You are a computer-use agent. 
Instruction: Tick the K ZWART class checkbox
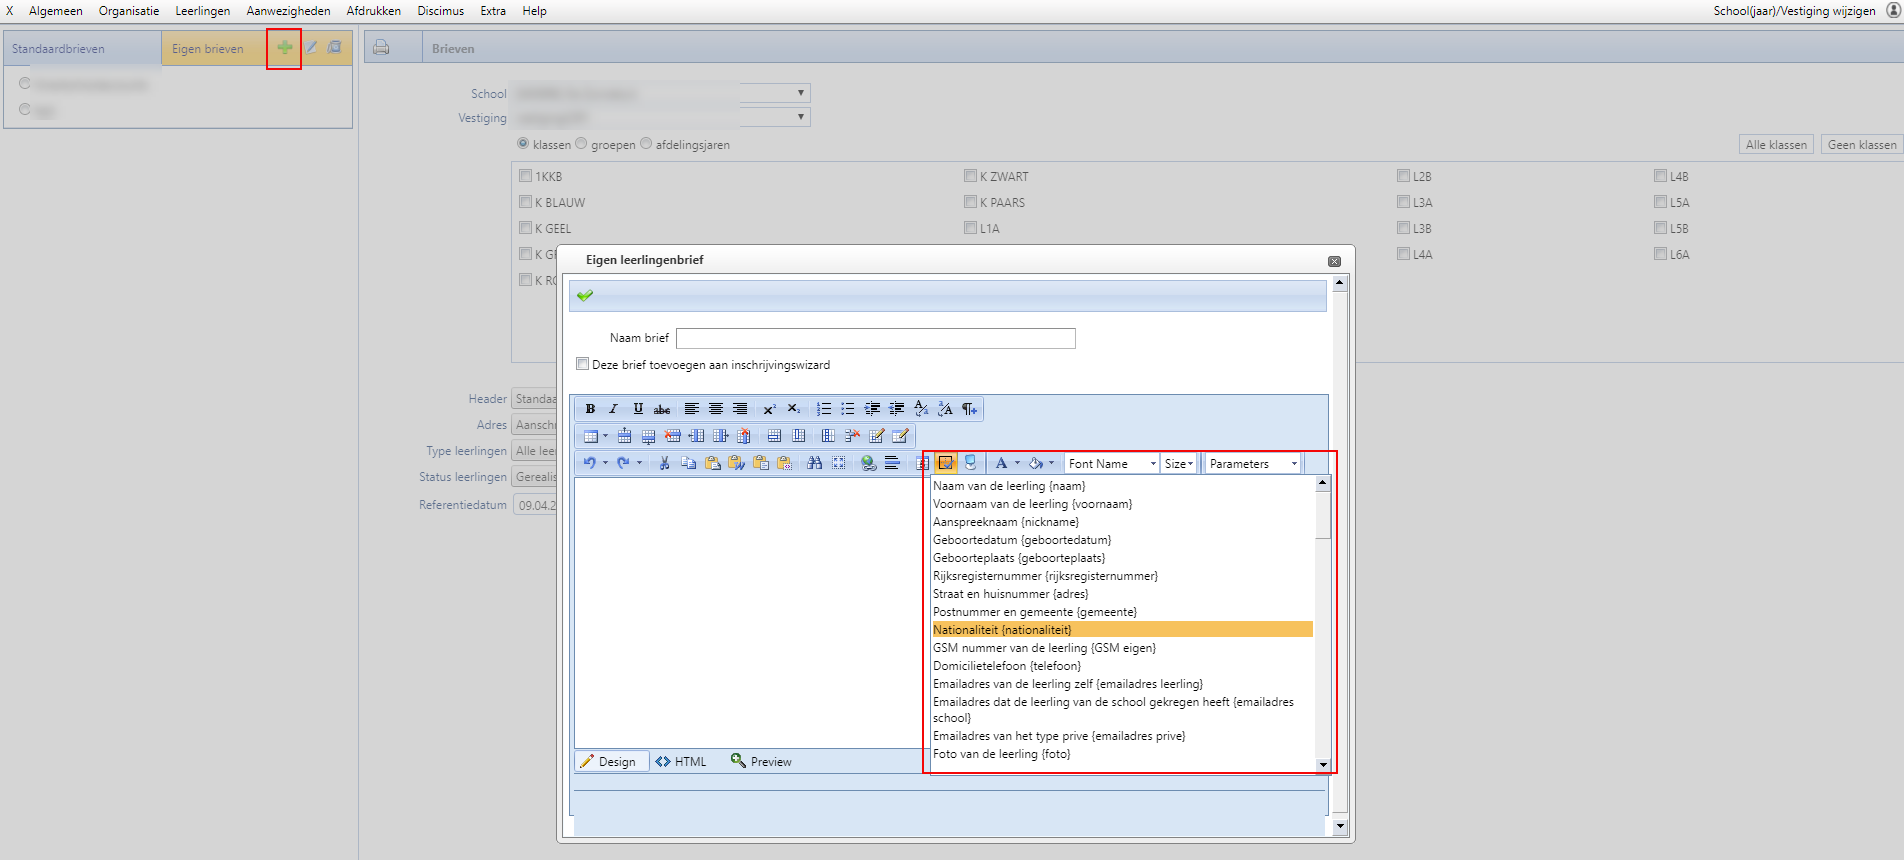coord(970,176)
